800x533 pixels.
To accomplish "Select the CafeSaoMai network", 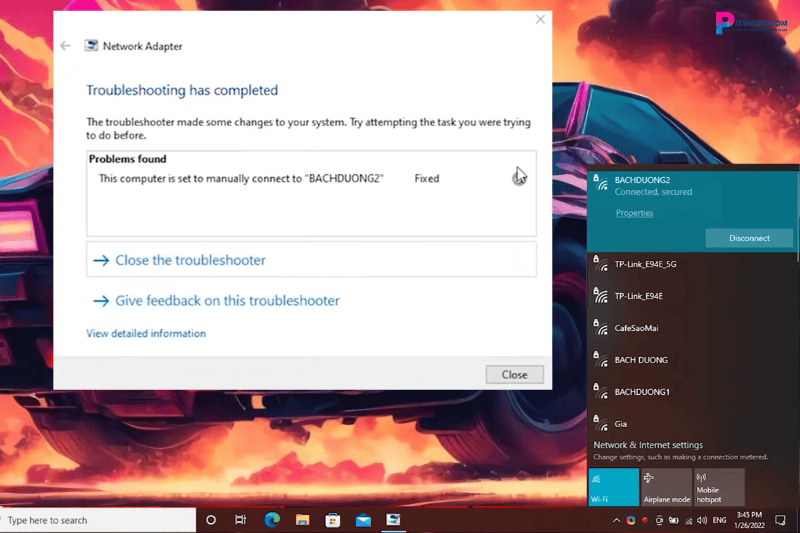I will pos(636,328).
